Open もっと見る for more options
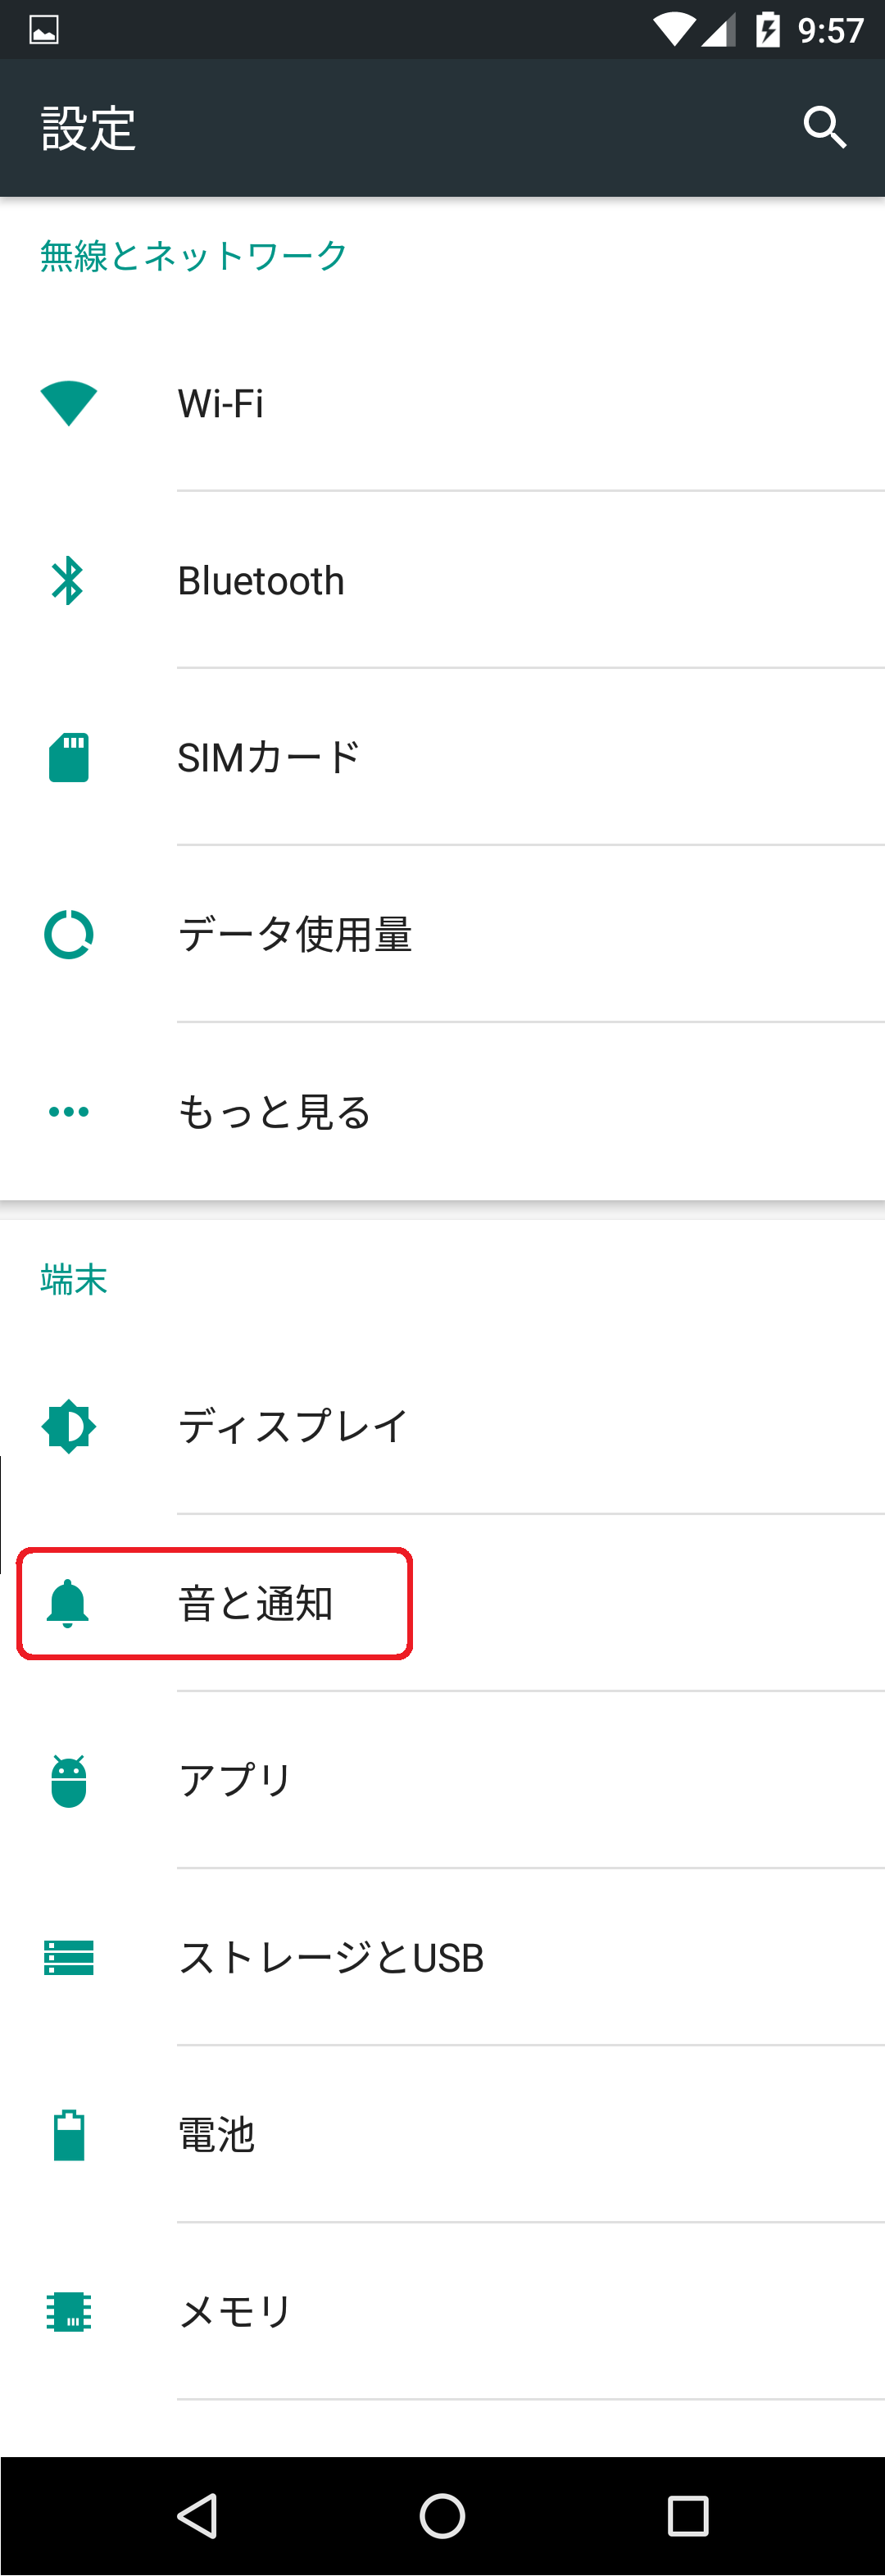This screenshot has height=2576, width=885. [x=442, y=1111]
